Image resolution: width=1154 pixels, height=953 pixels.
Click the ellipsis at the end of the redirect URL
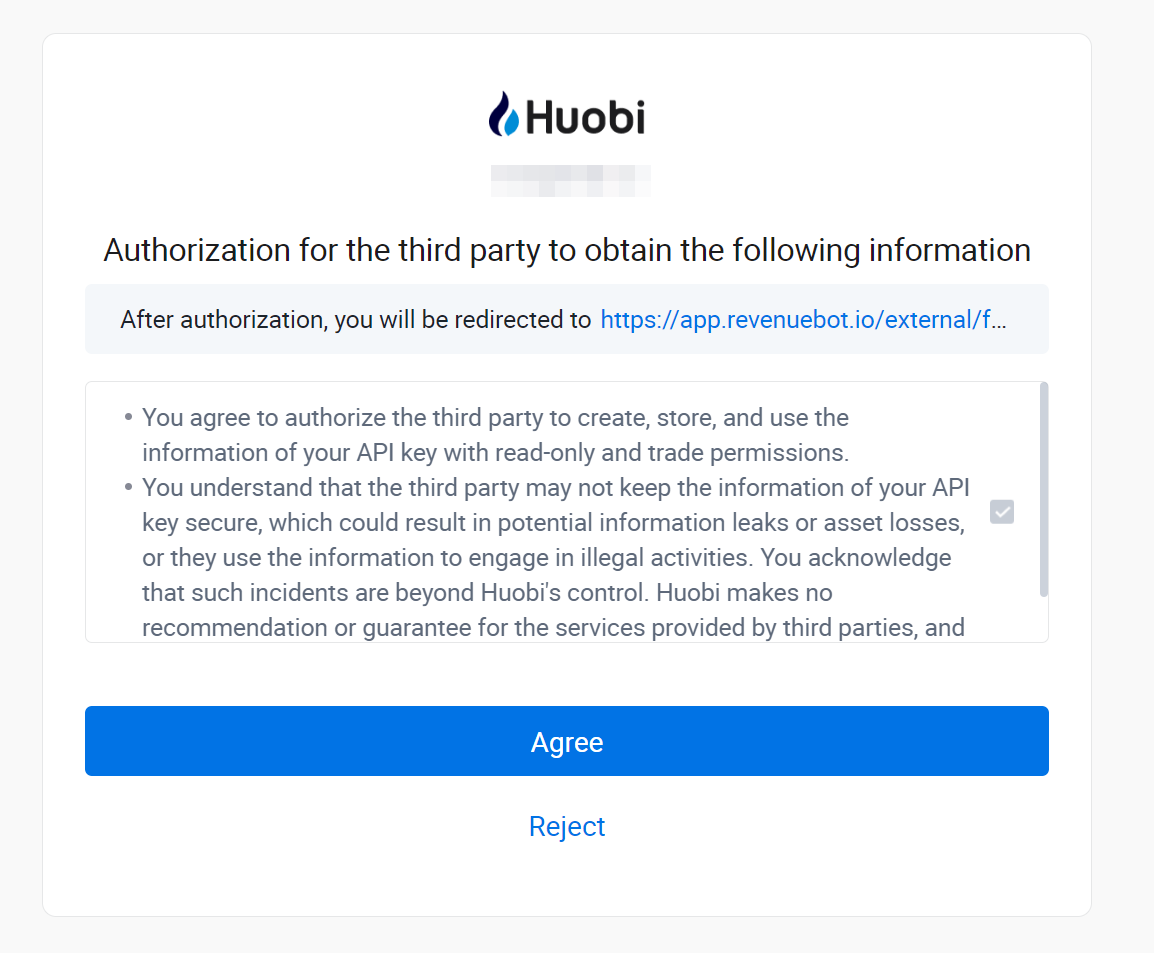point(999,321)
